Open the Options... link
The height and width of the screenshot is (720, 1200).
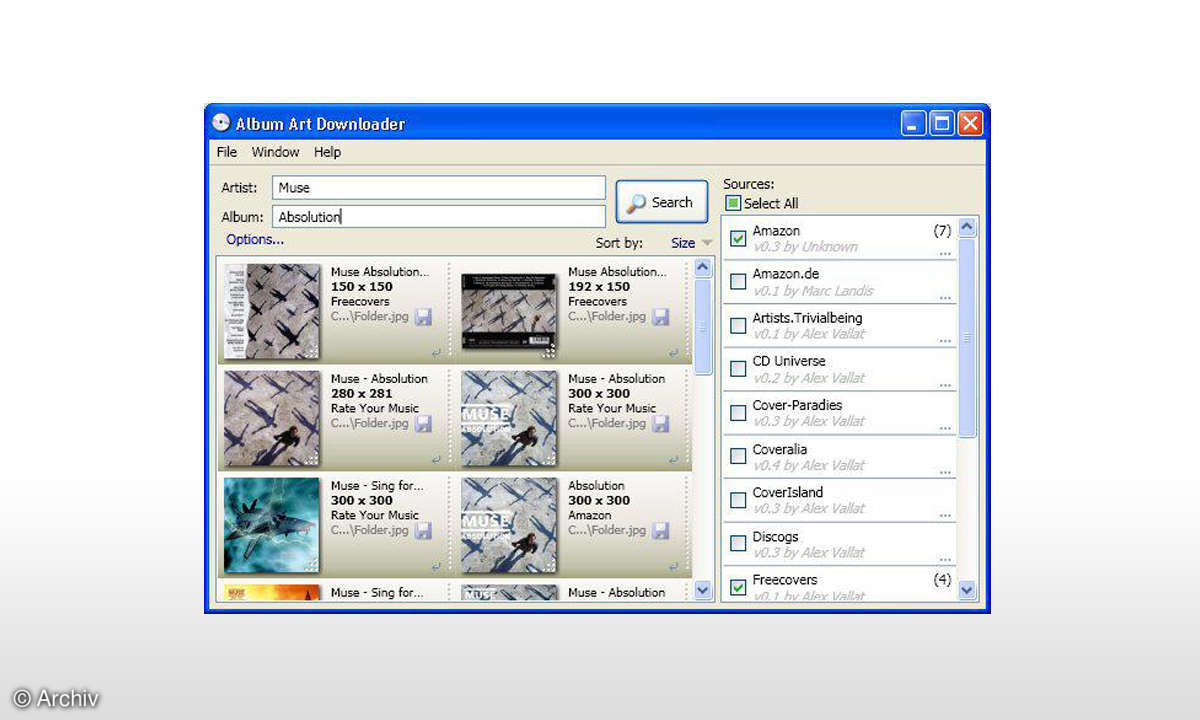tap(255, 240)
